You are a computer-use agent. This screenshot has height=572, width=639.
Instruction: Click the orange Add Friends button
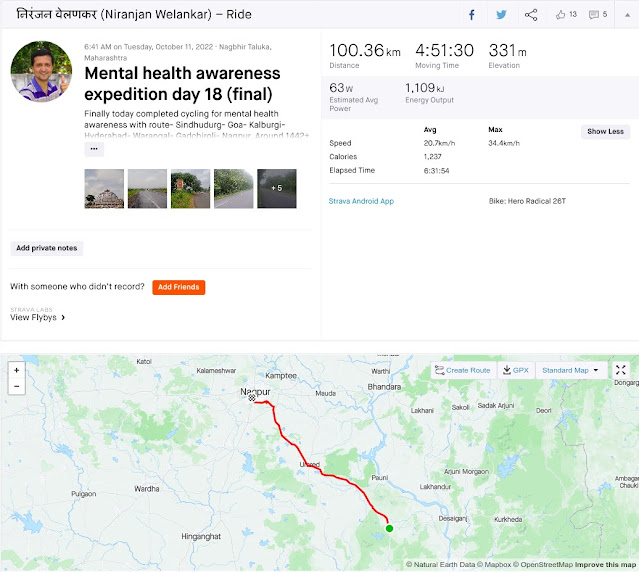(x=178, y=287)
